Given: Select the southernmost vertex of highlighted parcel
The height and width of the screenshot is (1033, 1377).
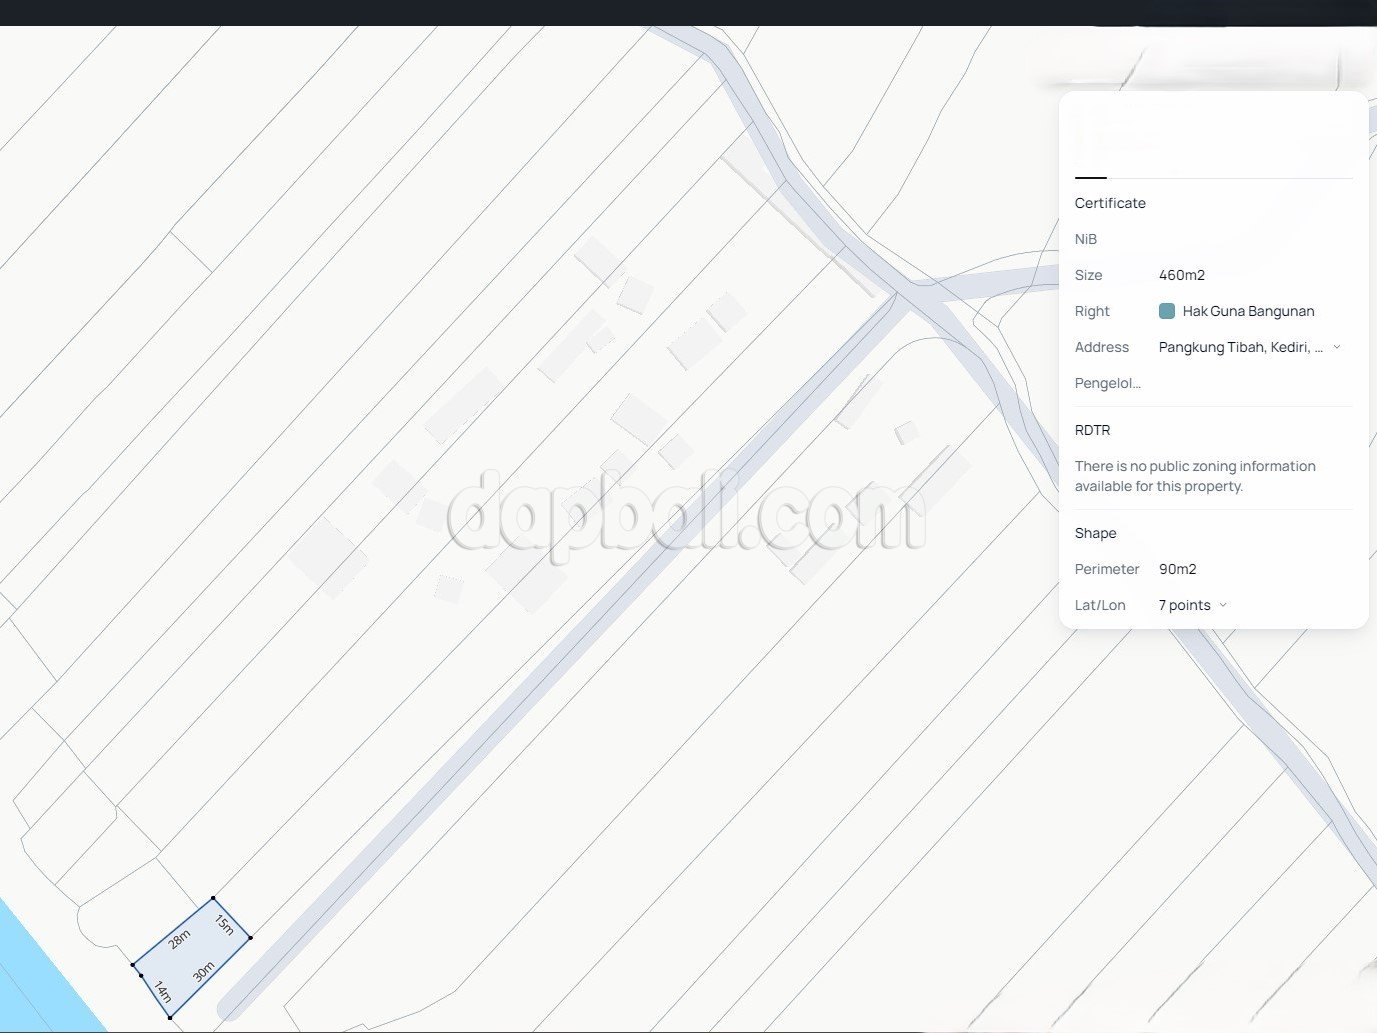Looking at the screenshot, I should point(170,1018).
